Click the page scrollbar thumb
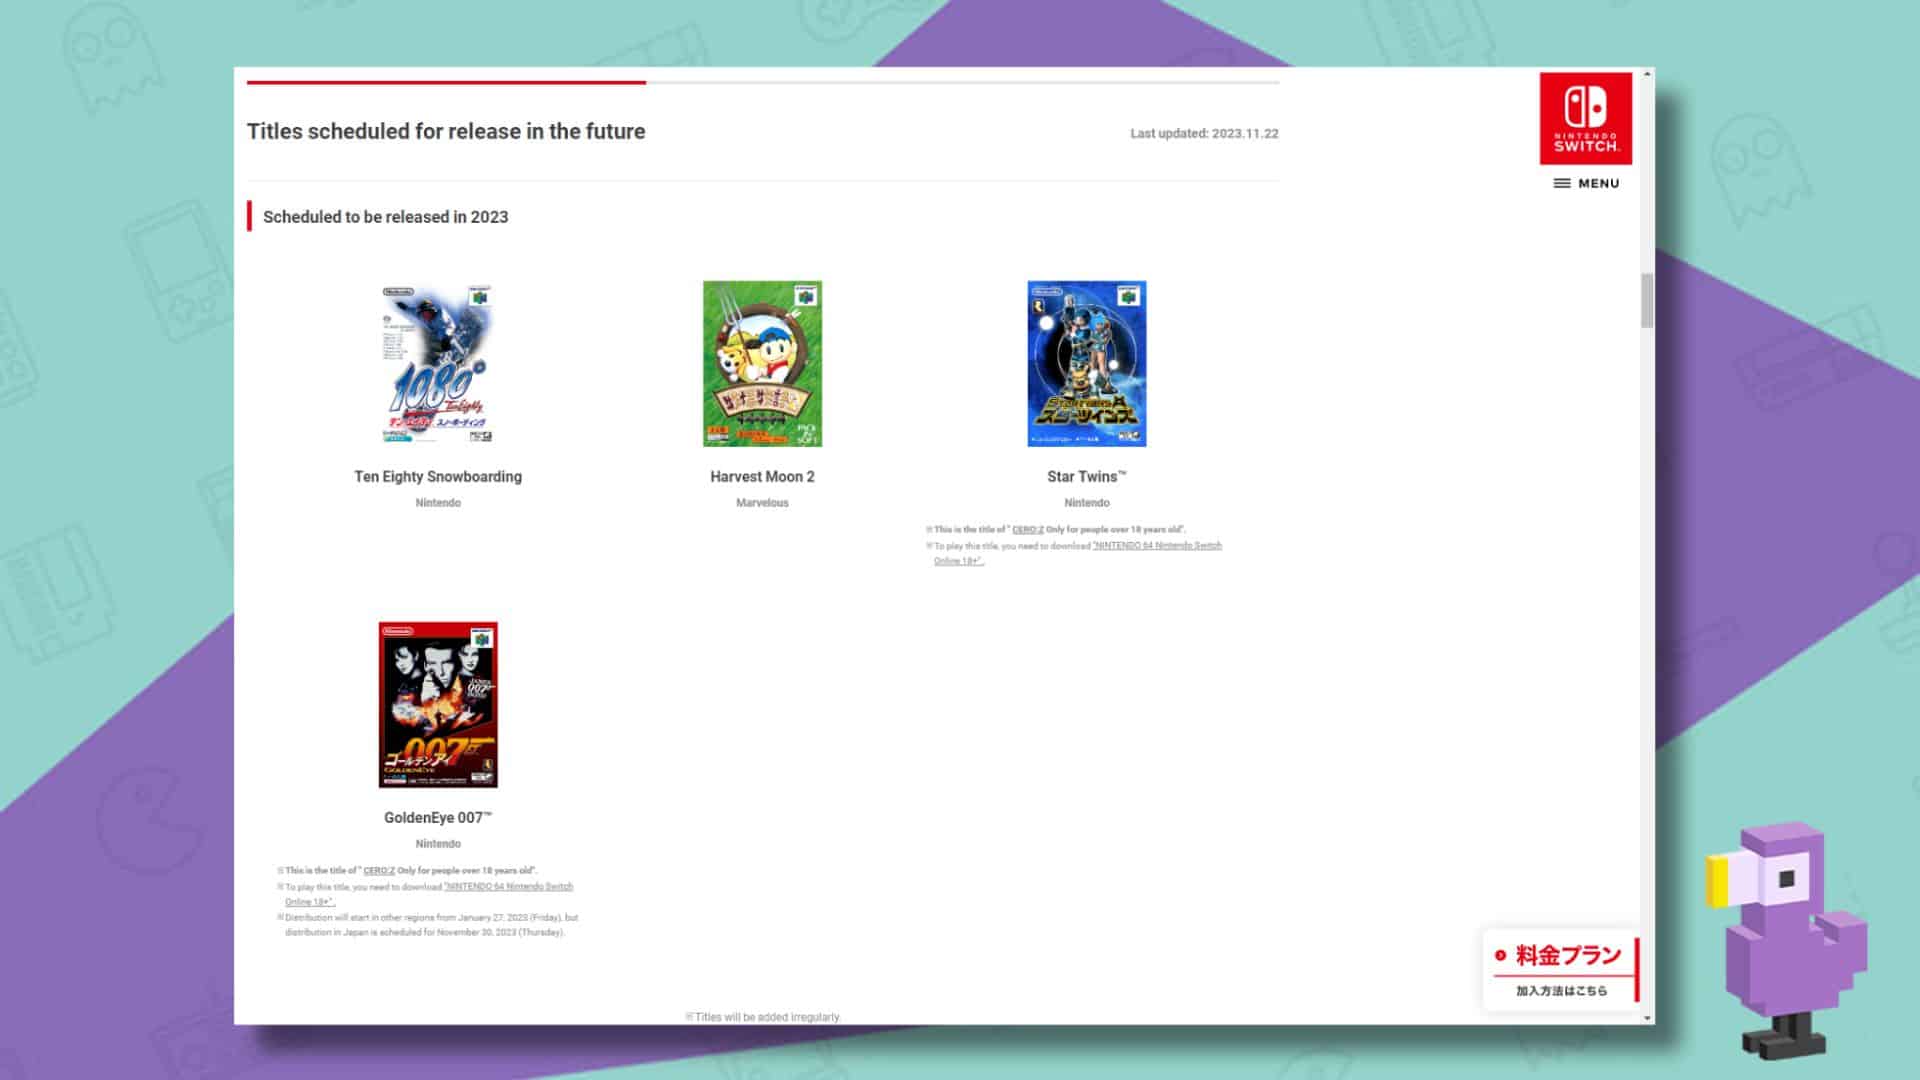1920x1080 pixels. click(x=1647, y=300)
